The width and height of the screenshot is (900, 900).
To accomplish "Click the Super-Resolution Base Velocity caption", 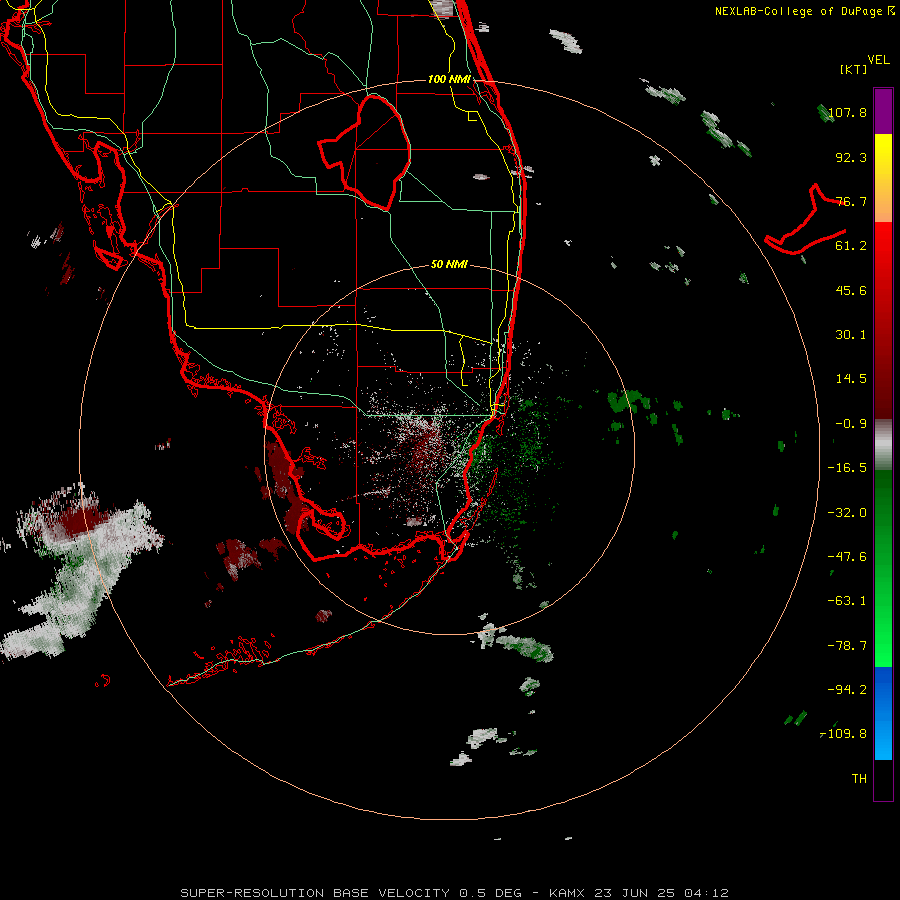I will coord(454,893).
